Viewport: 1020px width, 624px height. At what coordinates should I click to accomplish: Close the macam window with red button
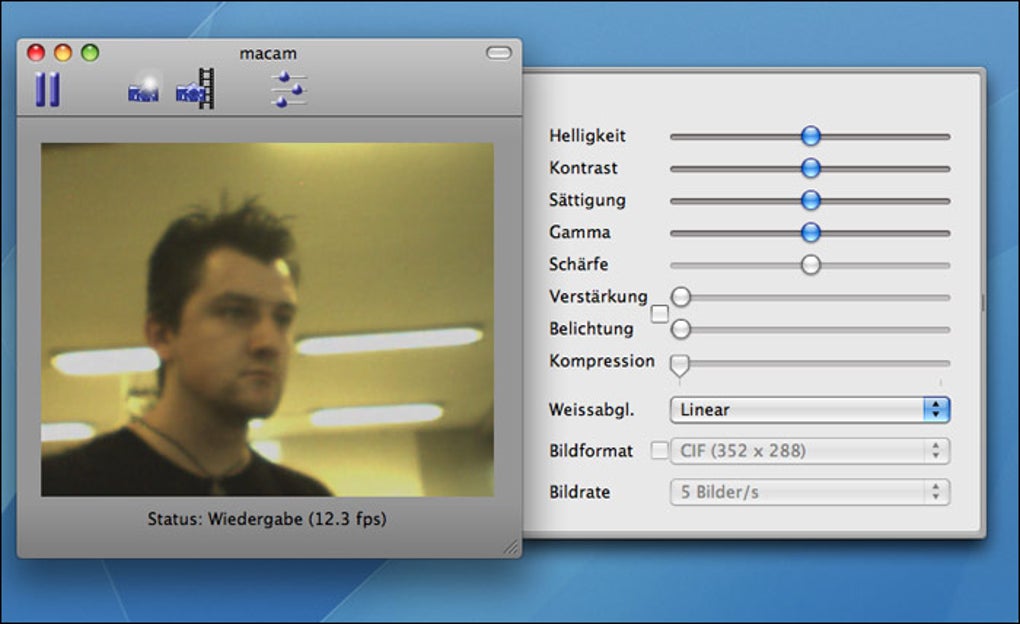(x=36, y=53)
